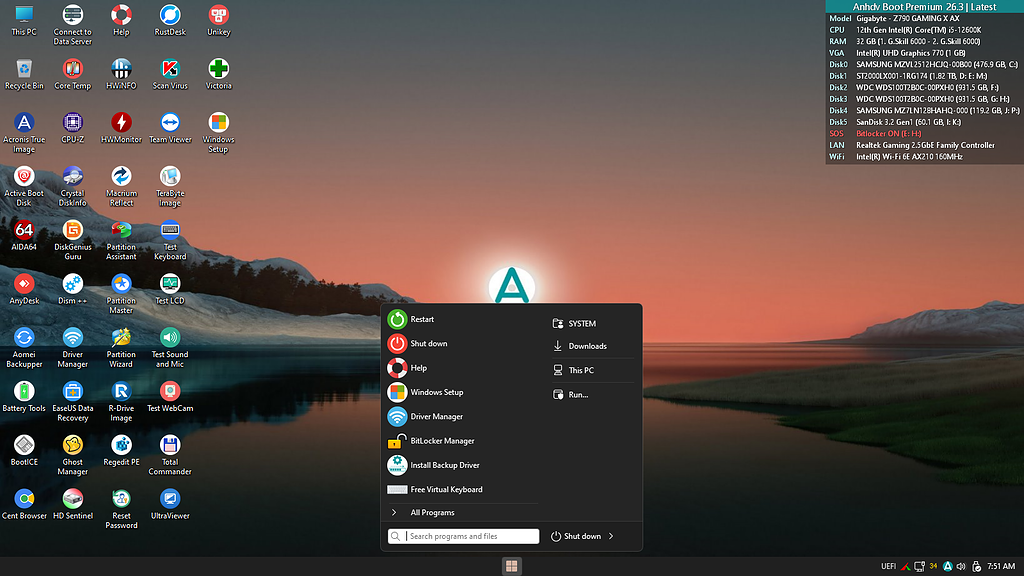Click the bottom Shut down power button
This screenshot has height=576, width=1024.
click(x=575, y=536)
